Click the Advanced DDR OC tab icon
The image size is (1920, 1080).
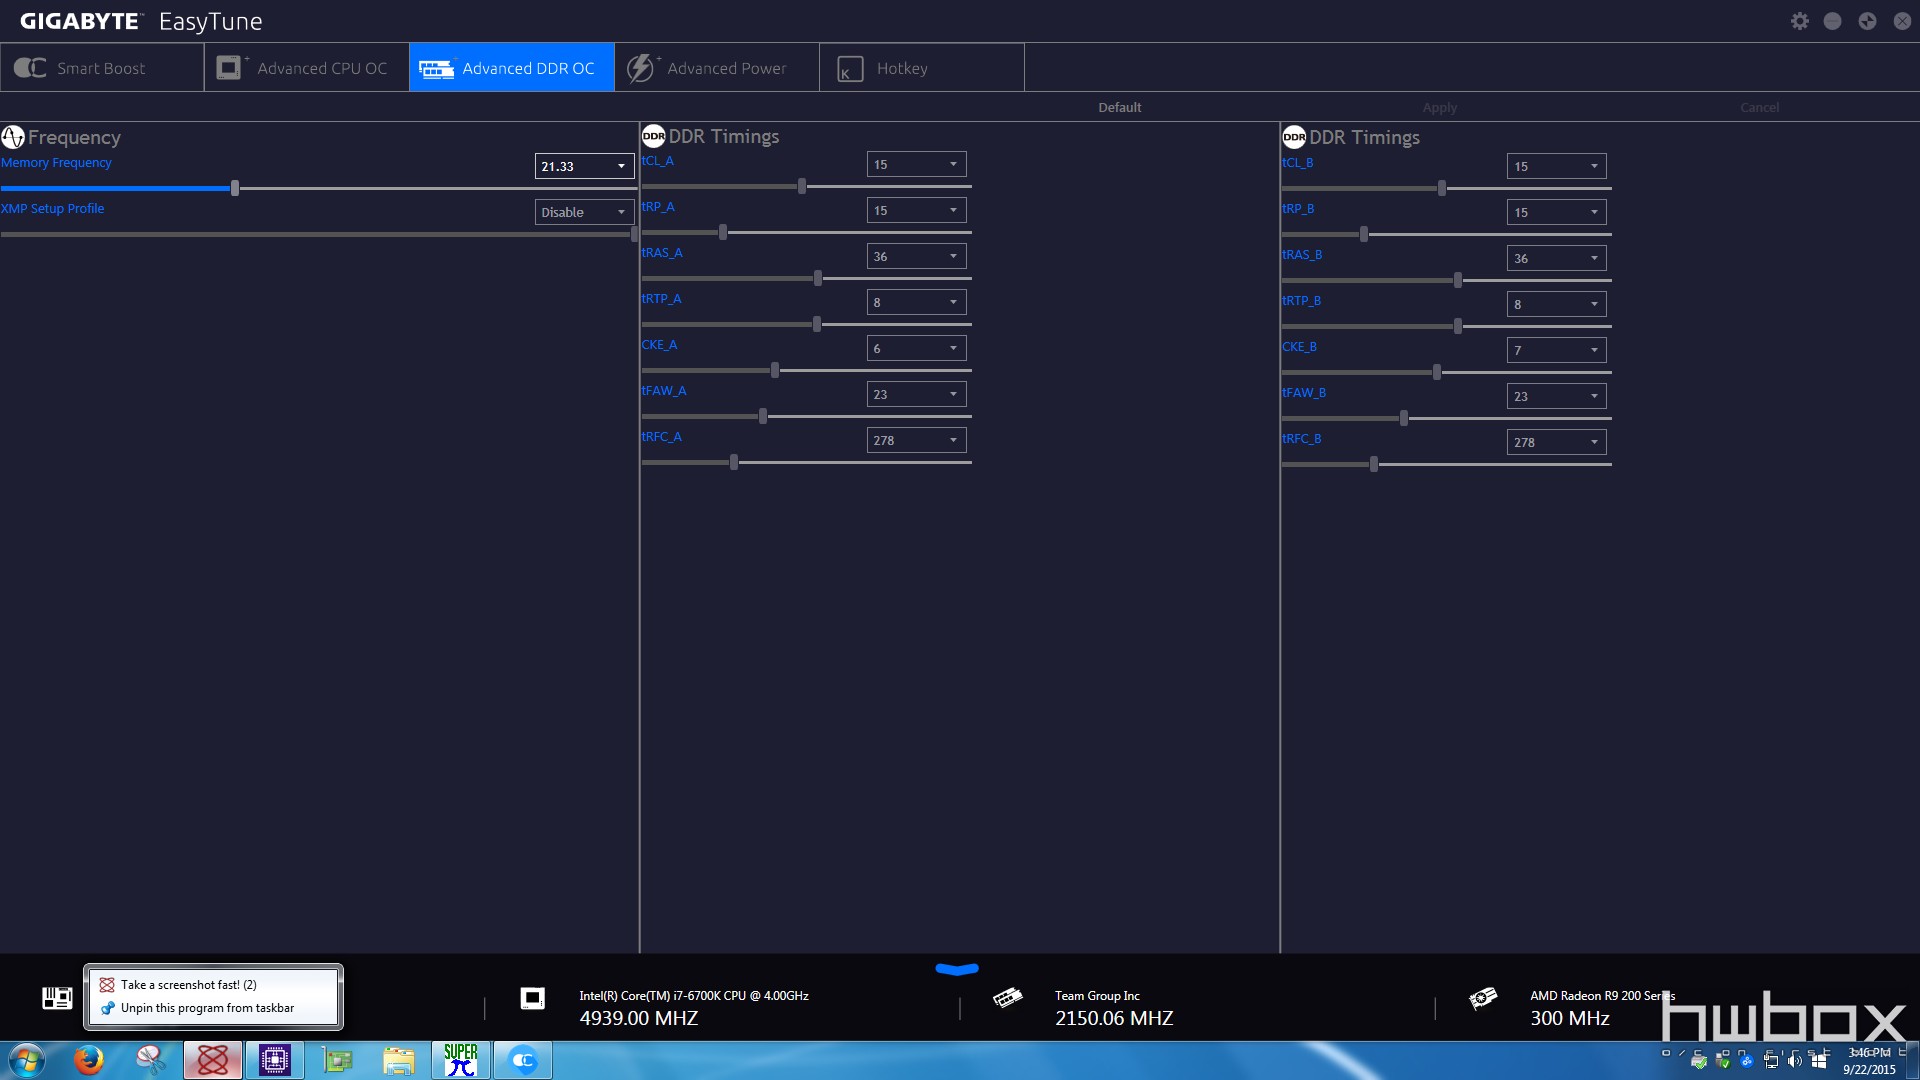435,69
